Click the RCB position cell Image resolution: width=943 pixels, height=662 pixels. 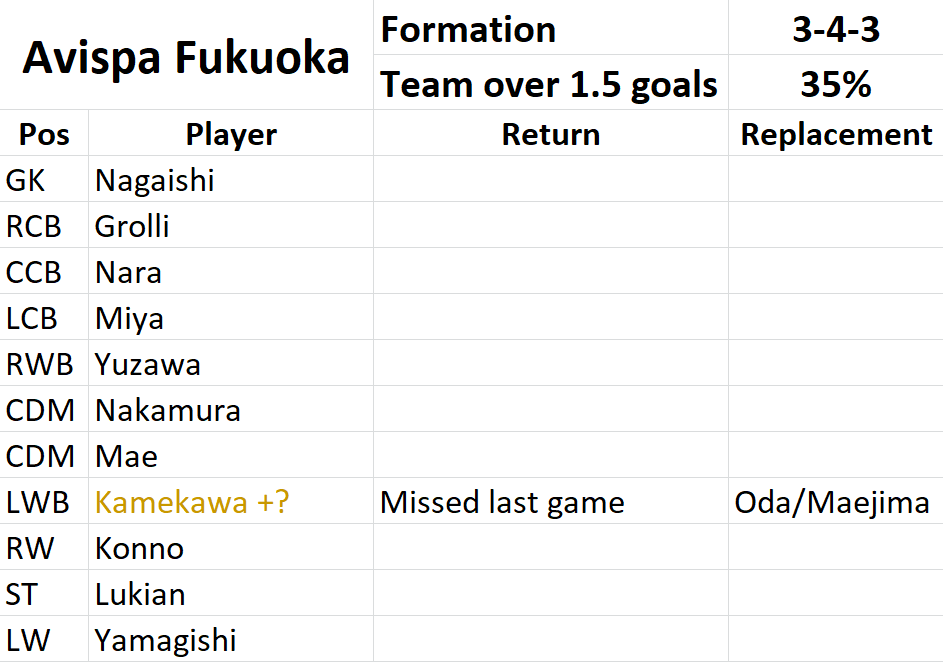[x=44, y=225]
